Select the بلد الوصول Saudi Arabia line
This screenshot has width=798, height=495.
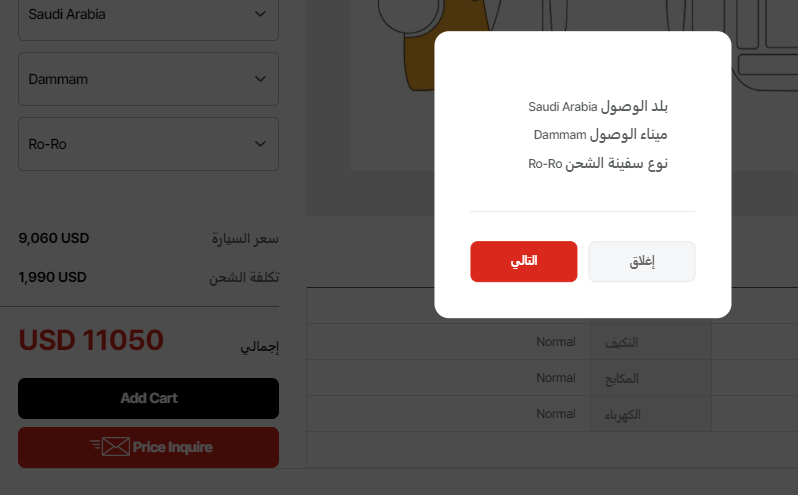pyautogui.click(x=598, y=106)
